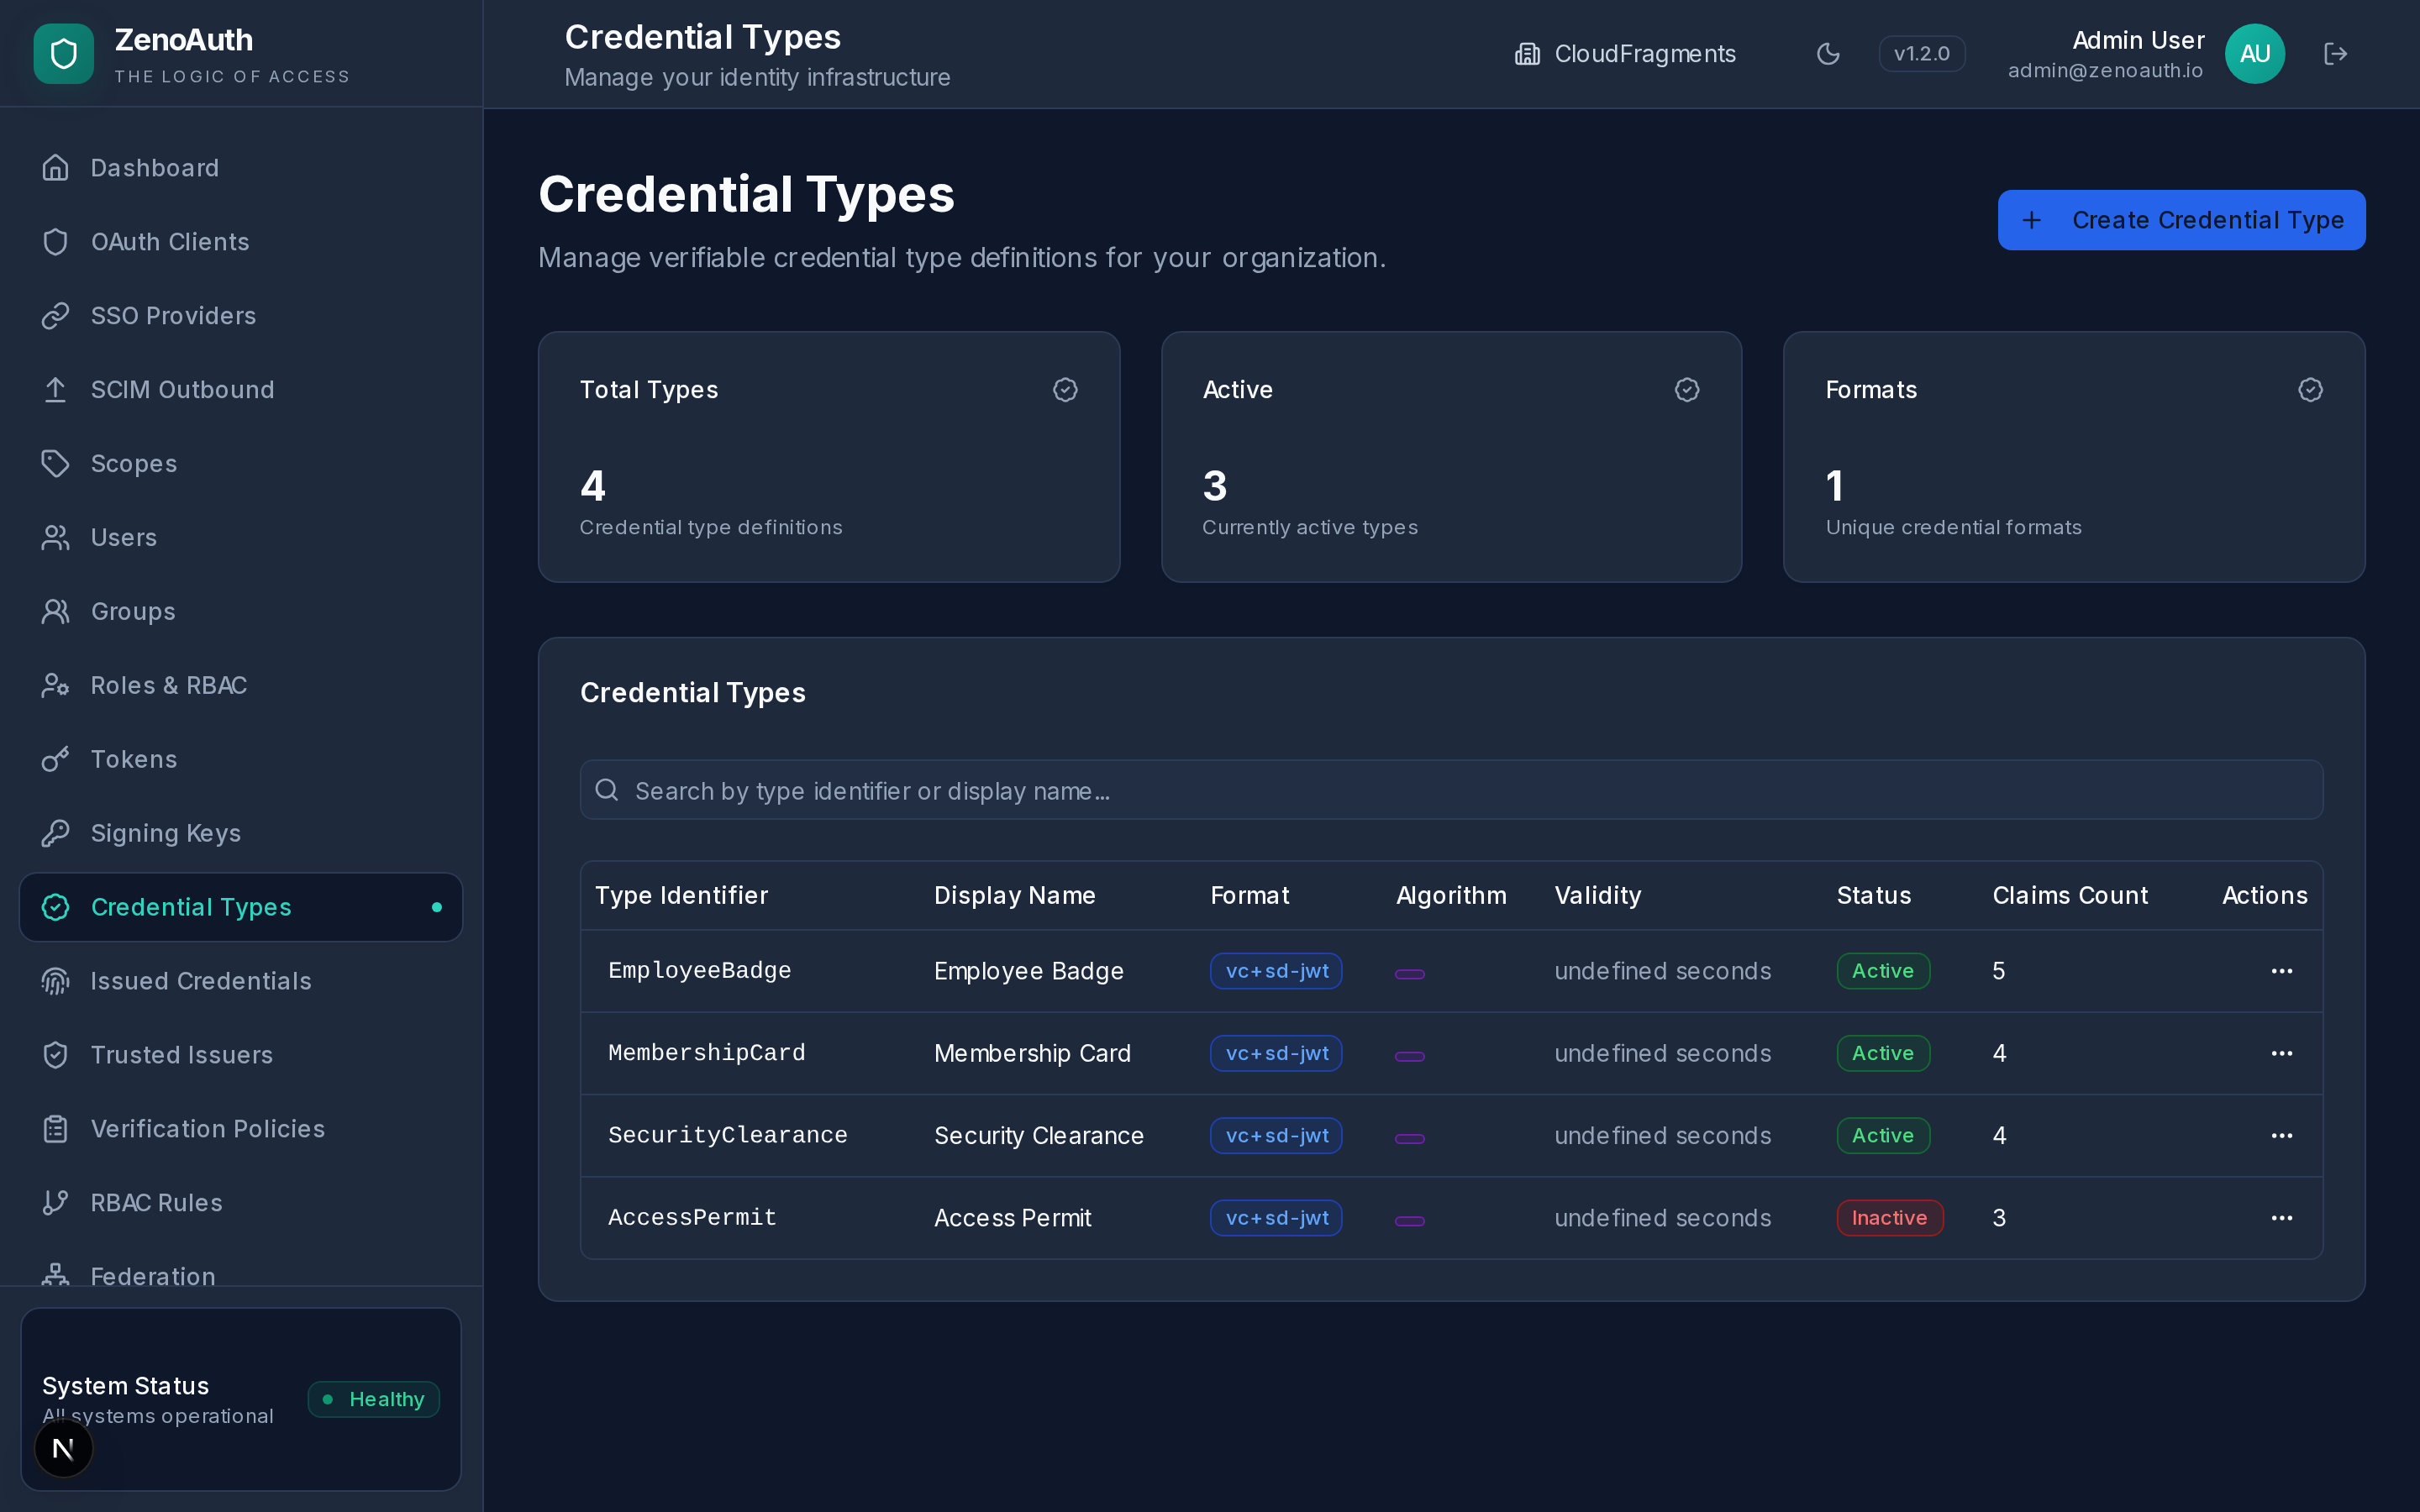Screen dimensions: 2420x1512
Task: Click the ZenoAuth shield logo
Action: pyautogui.click(x=63, y=53)
